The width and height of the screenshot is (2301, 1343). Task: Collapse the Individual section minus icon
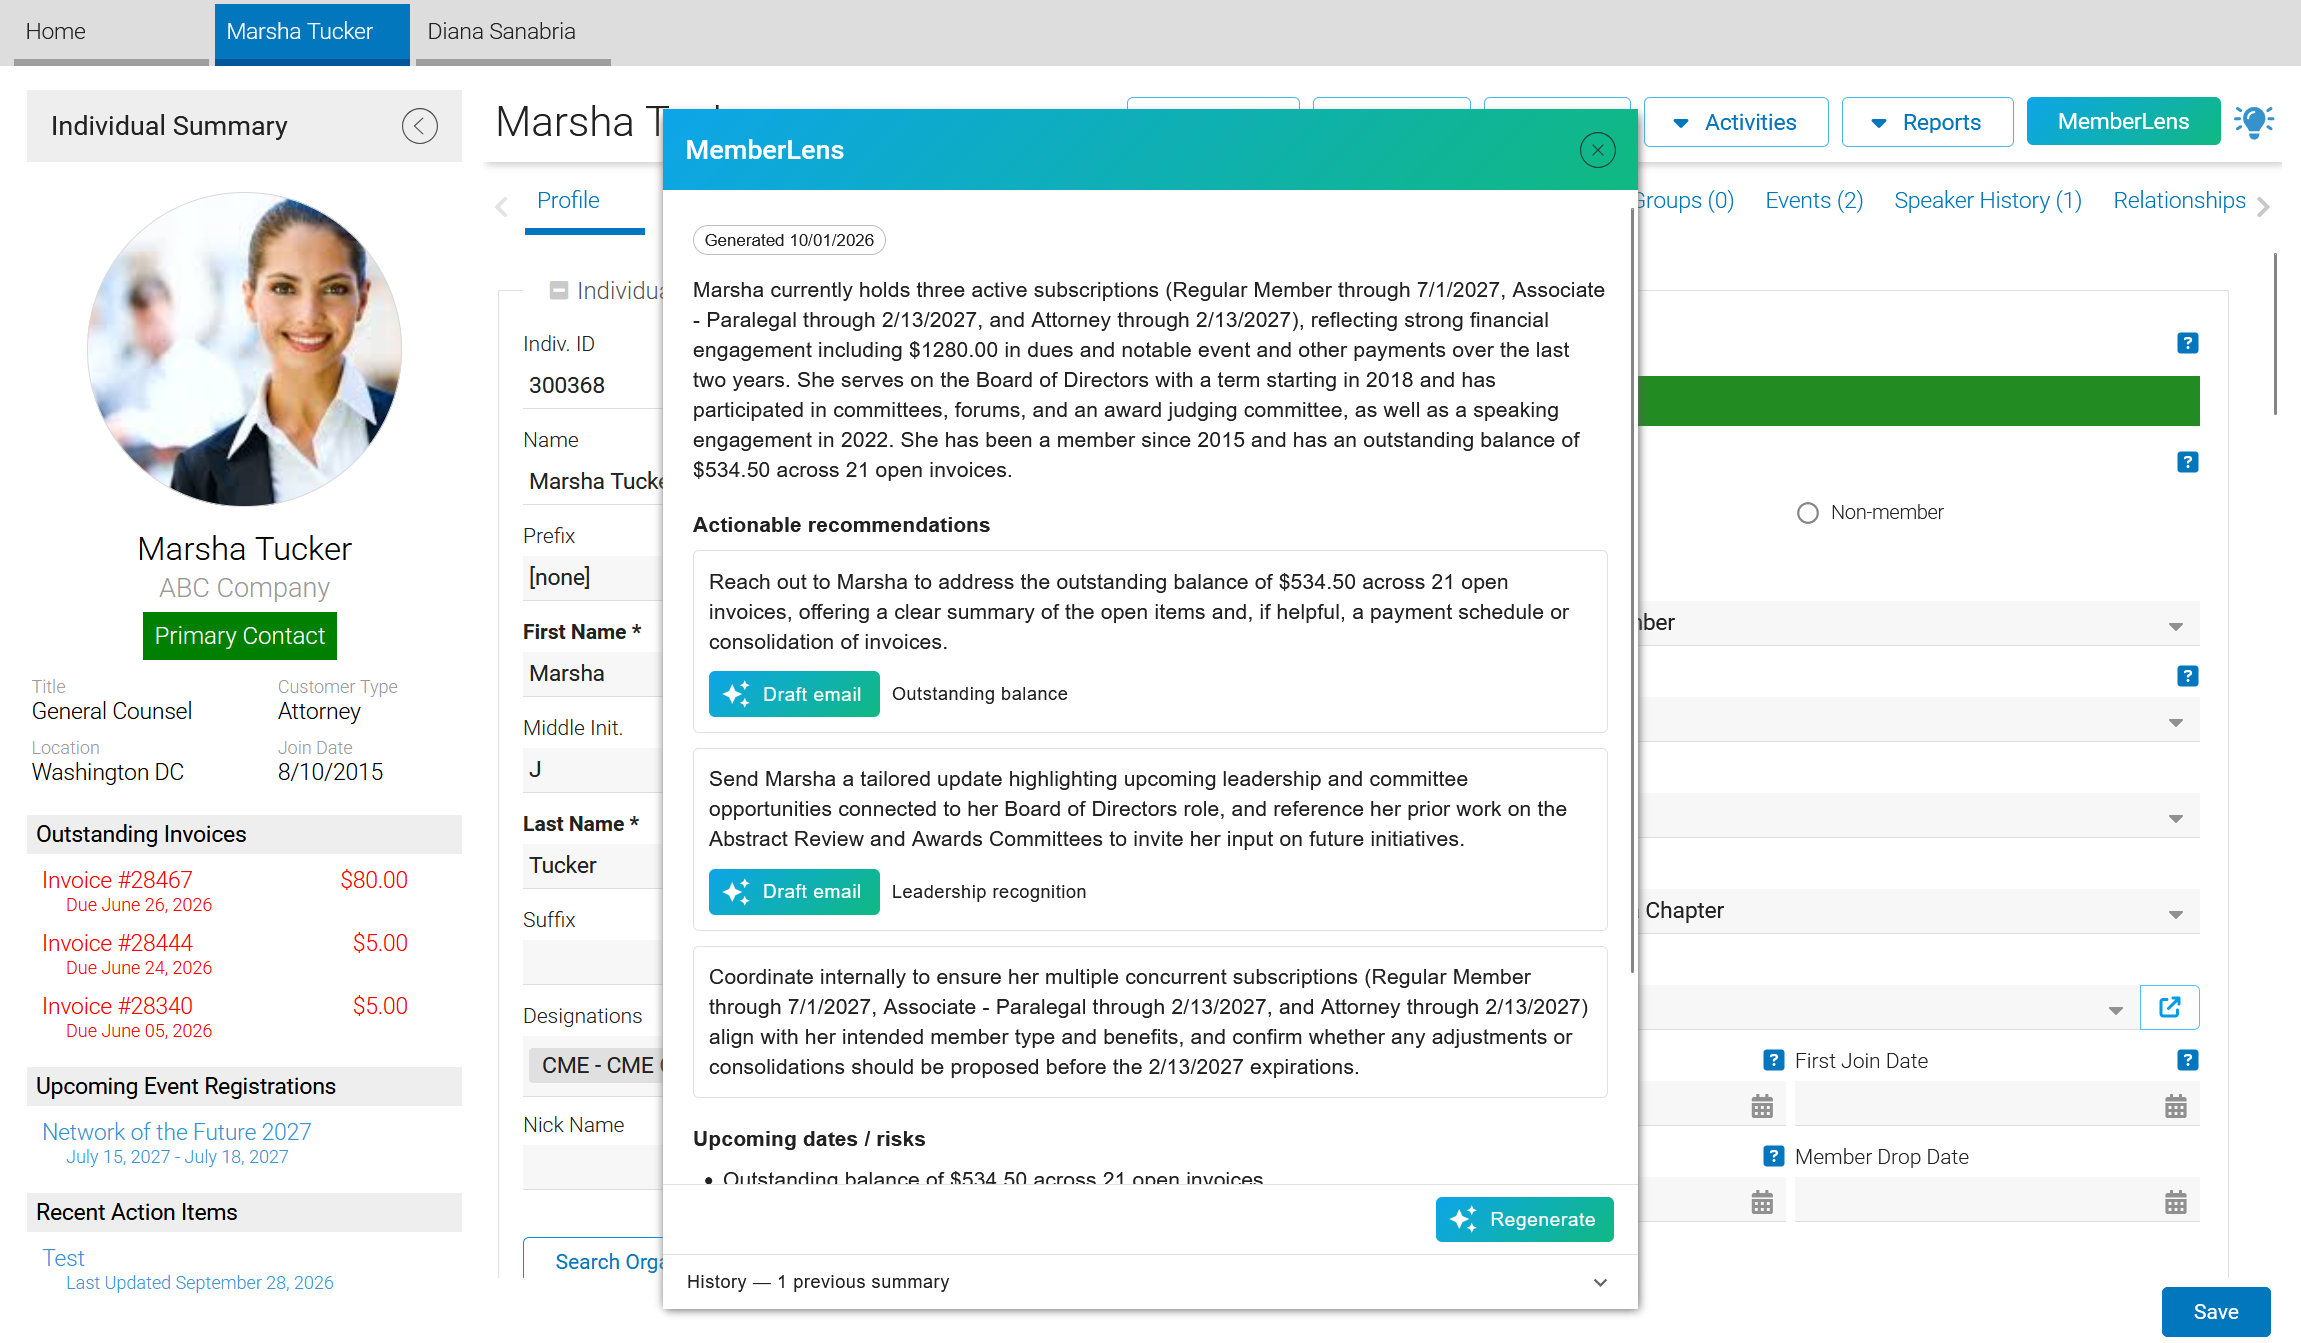click(x=559, y=290)
